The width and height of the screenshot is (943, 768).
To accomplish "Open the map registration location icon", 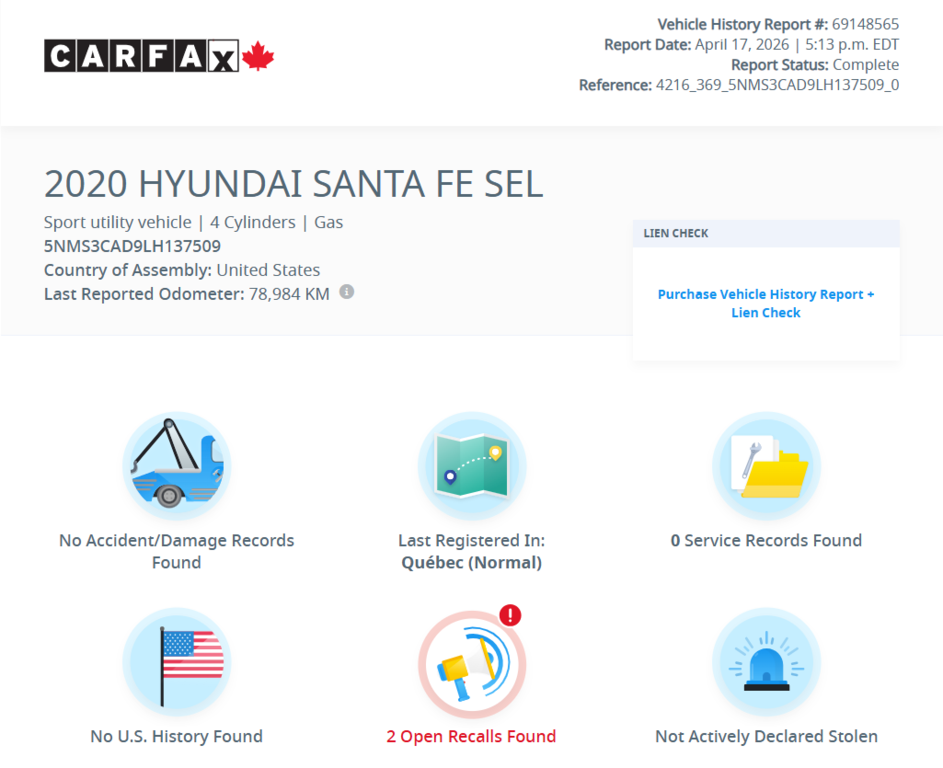I will point(472,465).
